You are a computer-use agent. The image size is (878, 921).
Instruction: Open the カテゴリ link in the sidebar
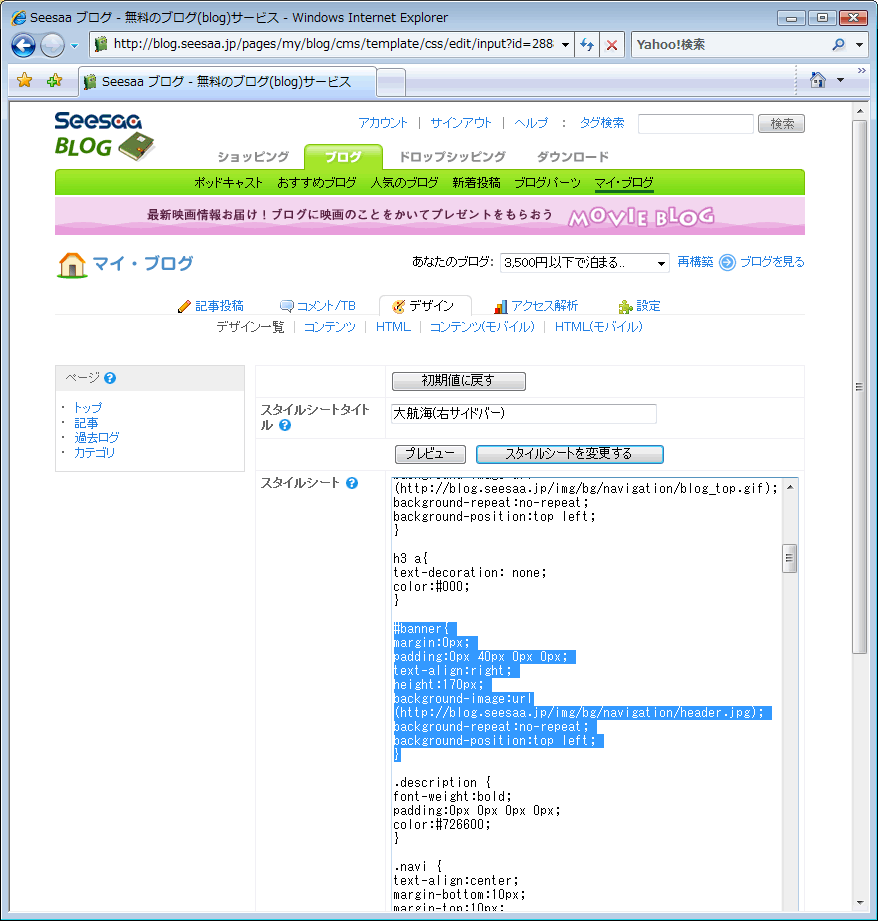[x=94, y=453]
